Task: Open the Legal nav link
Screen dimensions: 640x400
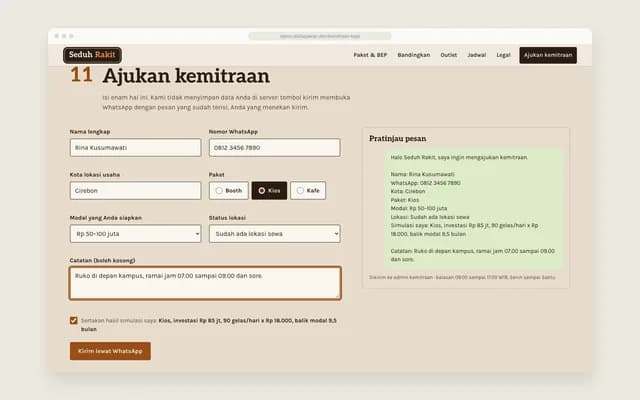Action: [x=503, y=55]
